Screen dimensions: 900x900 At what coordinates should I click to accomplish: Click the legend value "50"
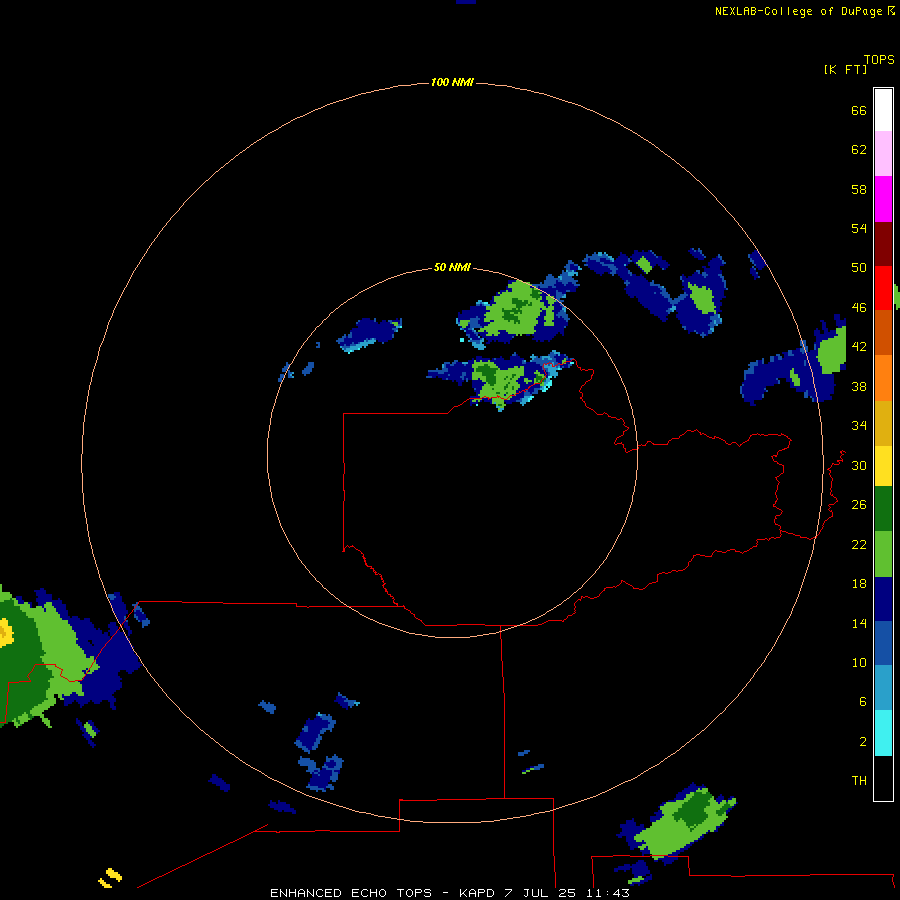coord(859,267)
